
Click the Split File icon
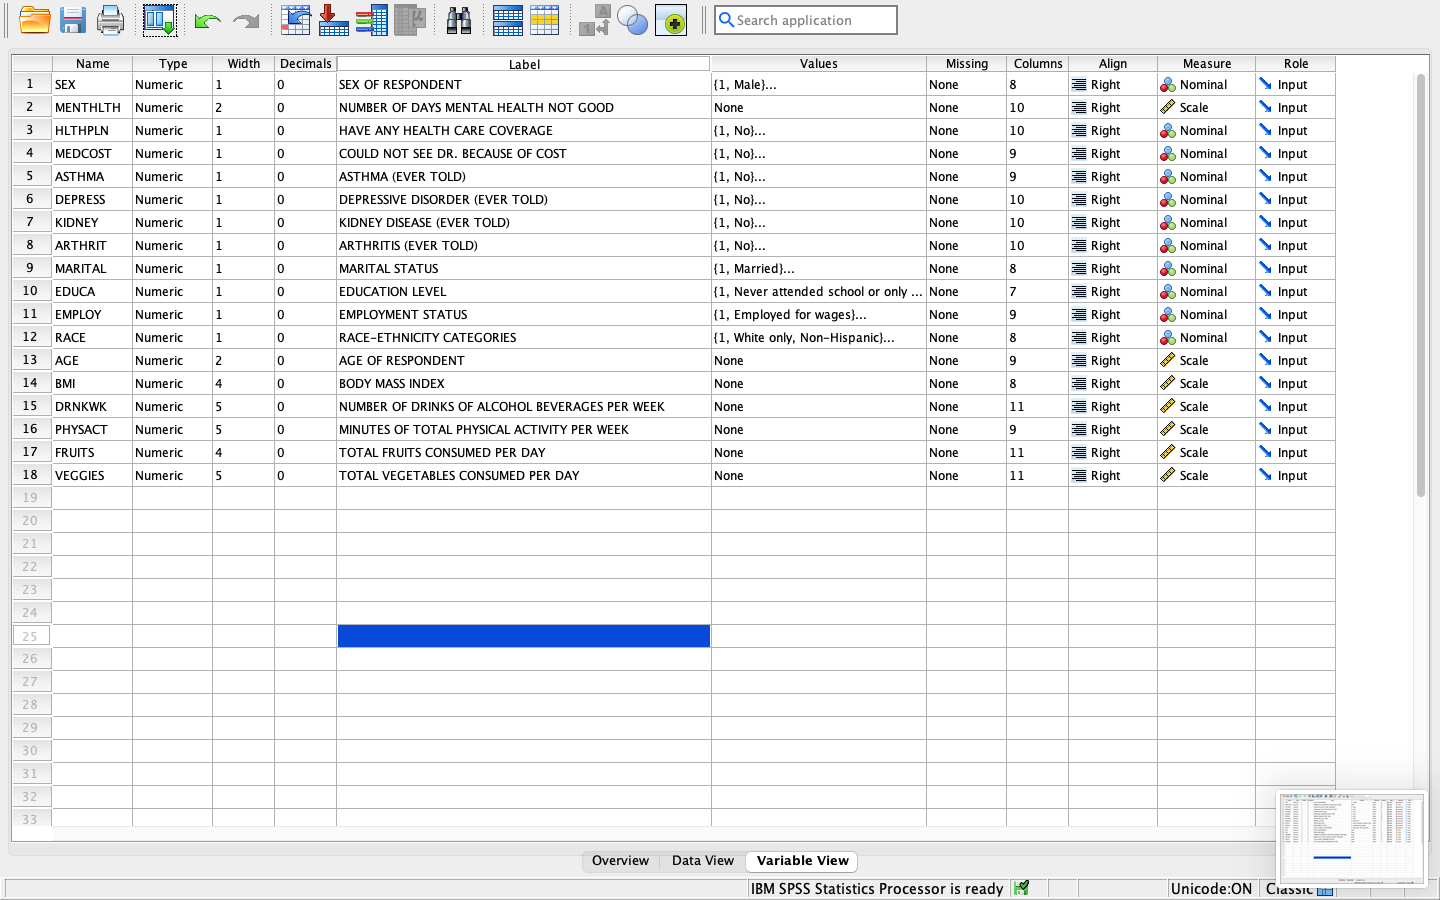click(x=508, y=20)
